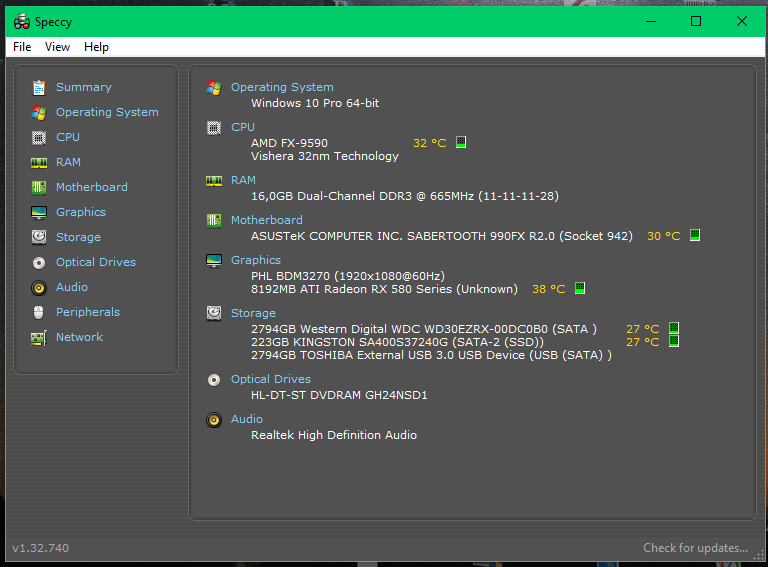Click the Optical Drives disc icon in sidebar
This screenshot has width=768, height=567.
pyautogui.click(x=39, y=263)
